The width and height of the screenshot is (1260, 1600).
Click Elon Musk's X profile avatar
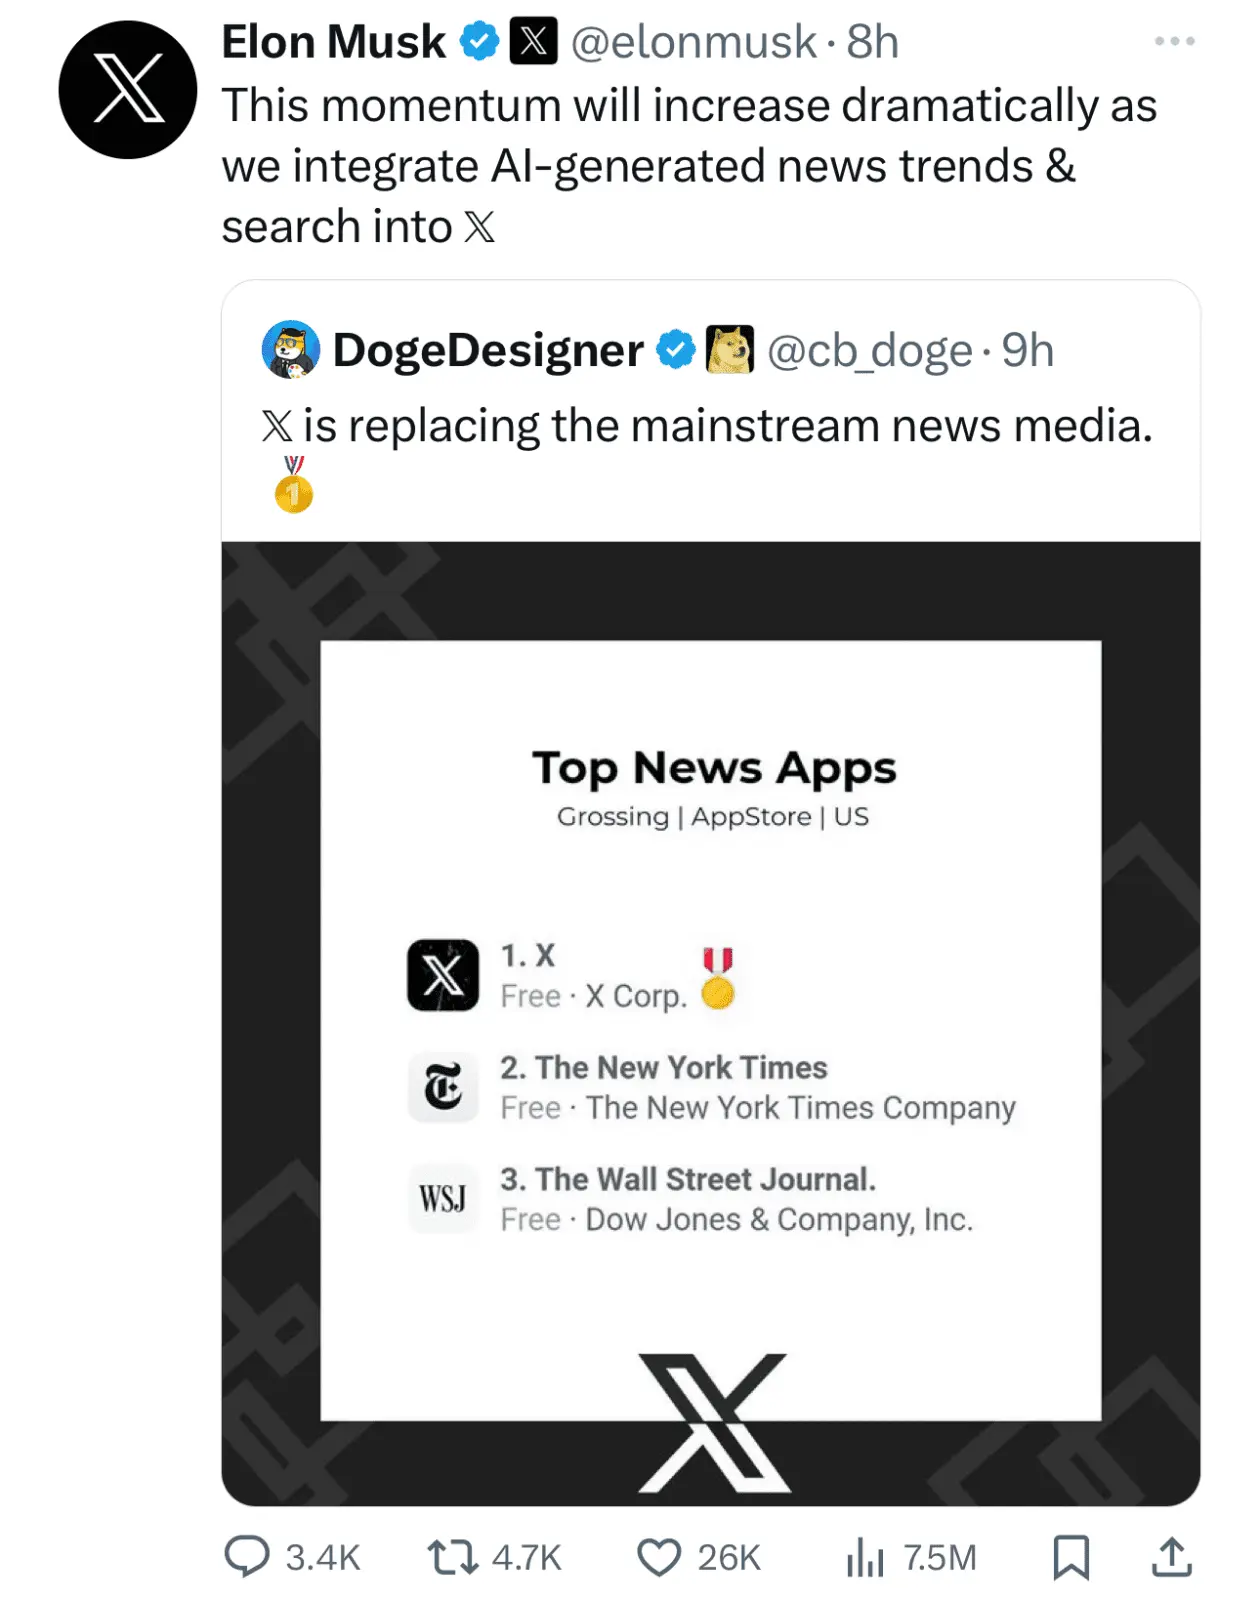pyautogui.click(x=127, y=89)
